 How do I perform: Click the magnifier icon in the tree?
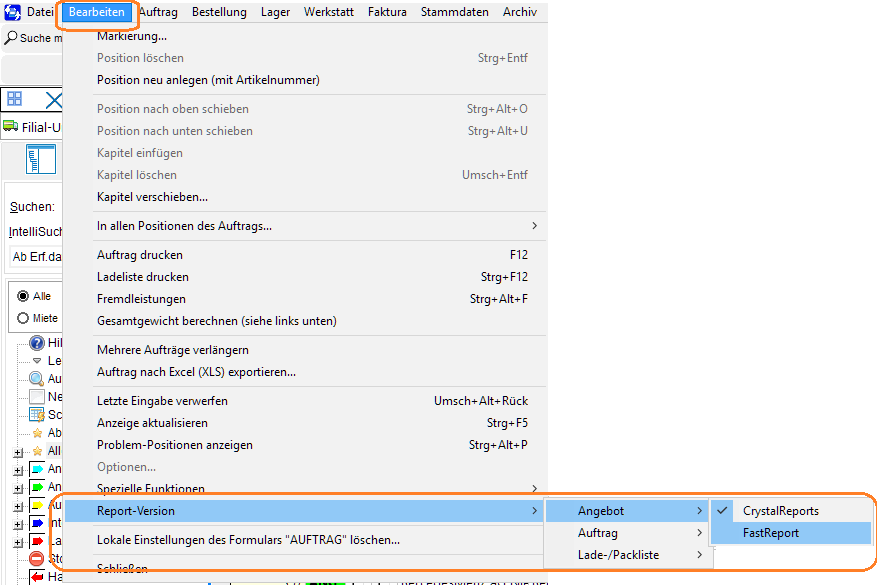point(36,379)
